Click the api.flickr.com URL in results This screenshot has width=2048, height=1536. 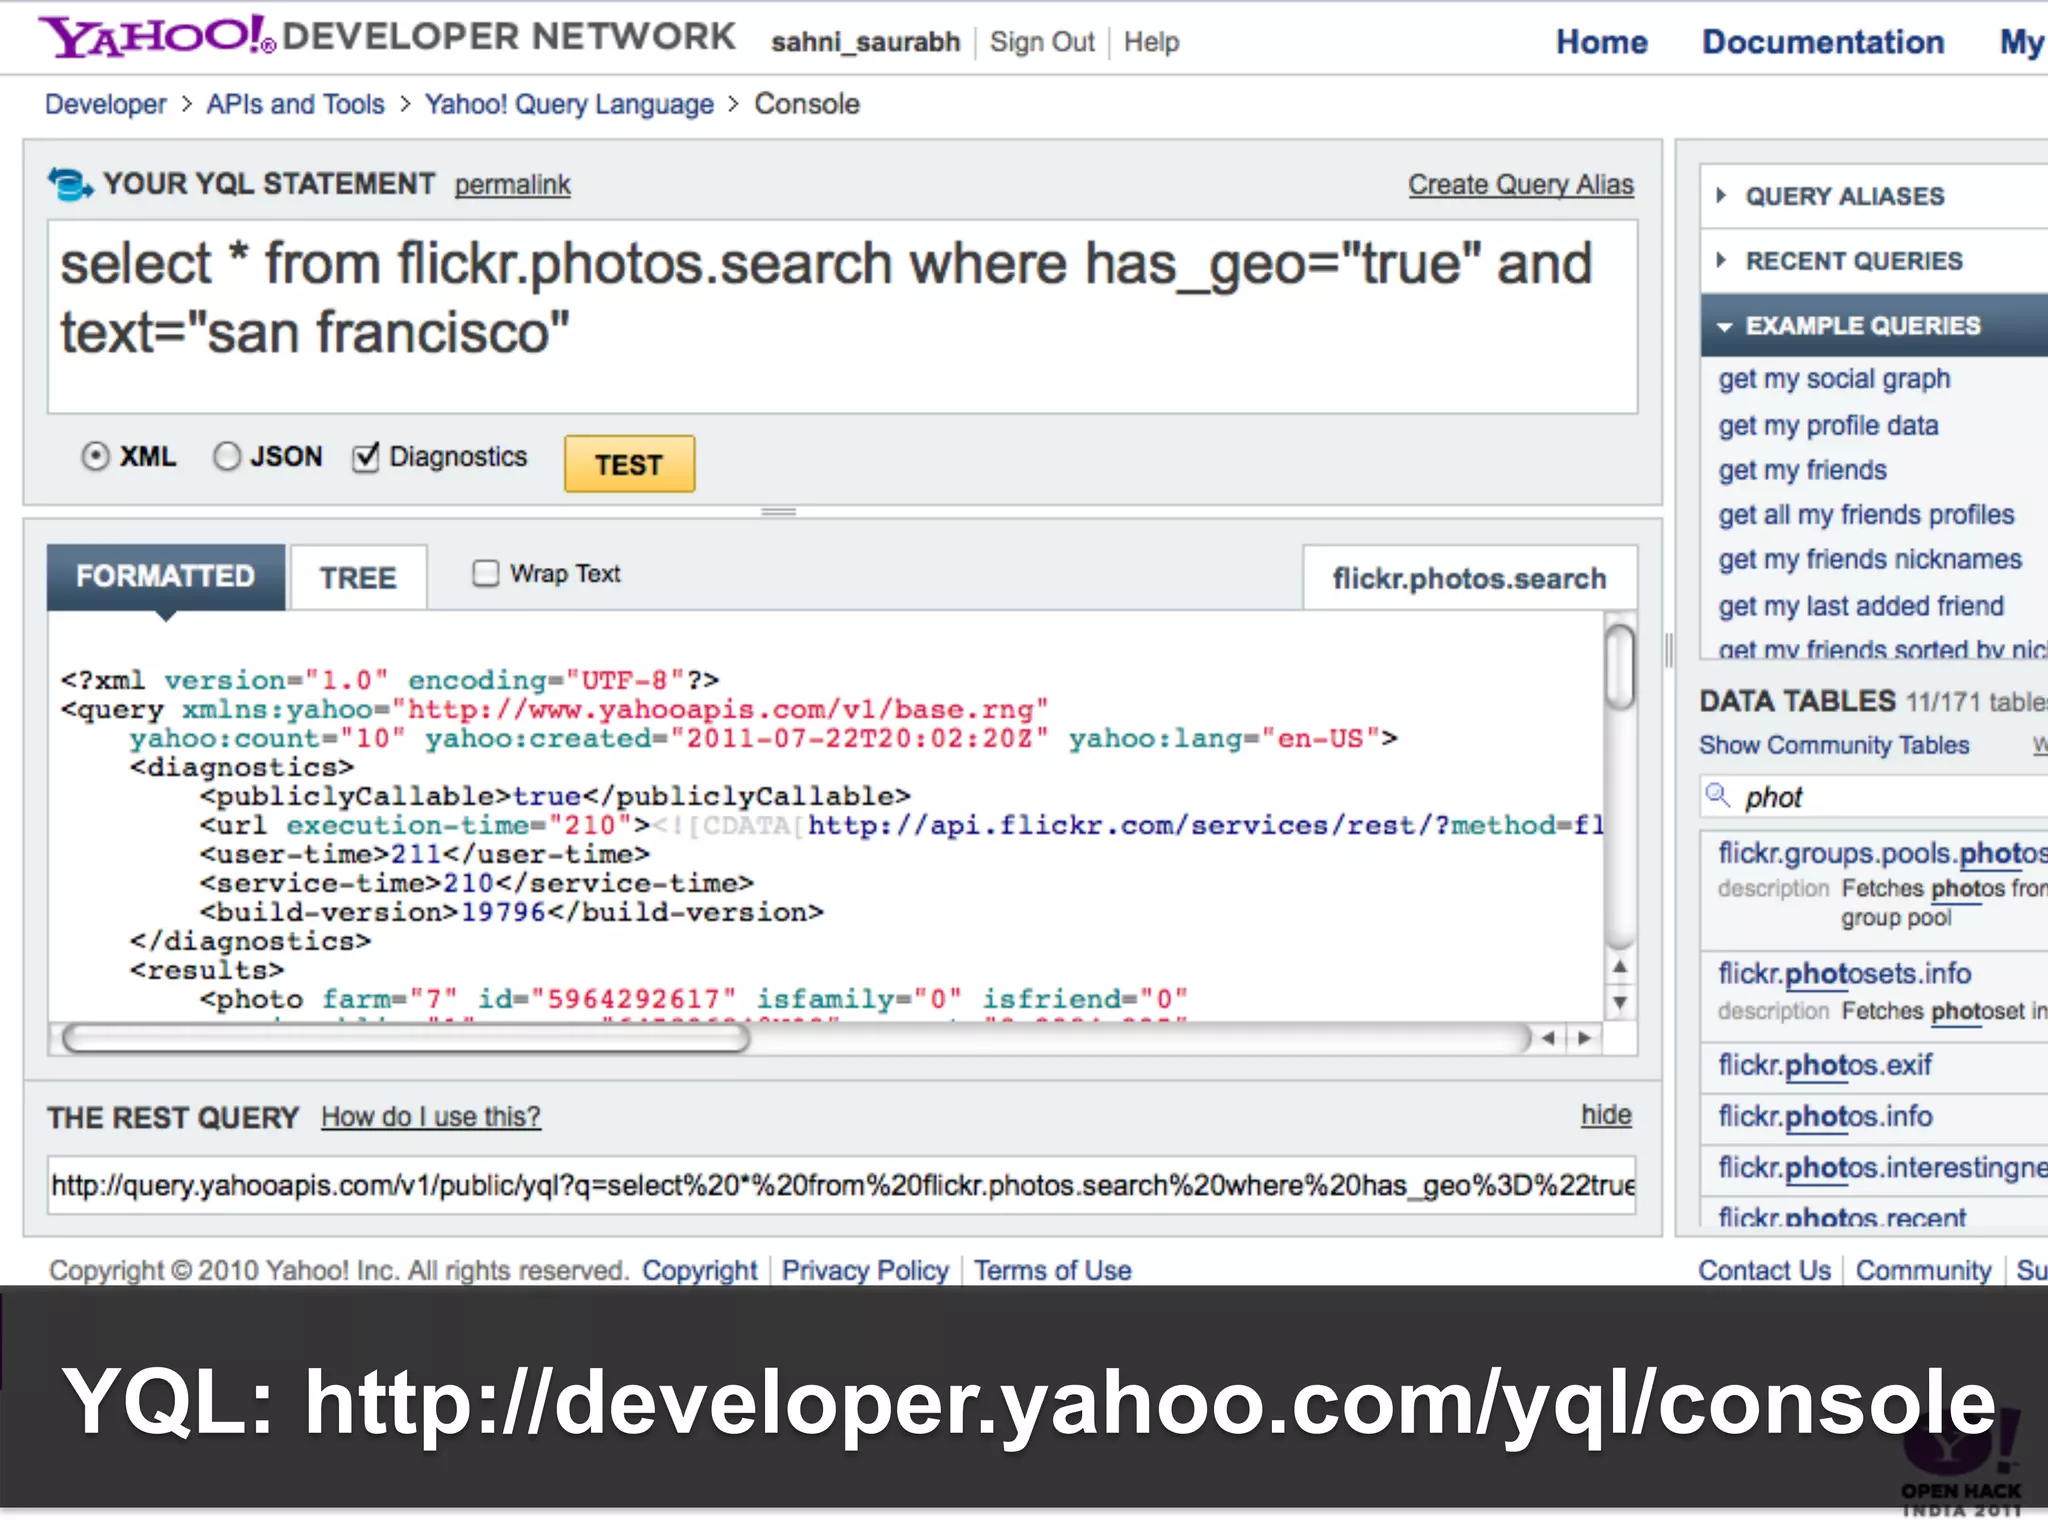[1205, 825]
